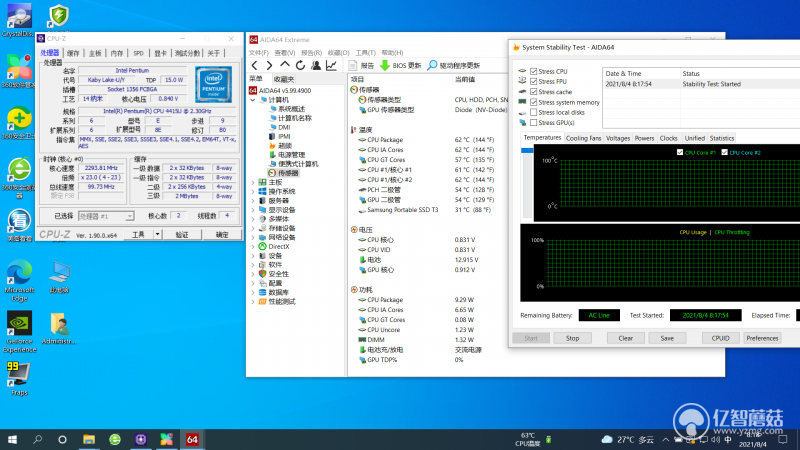Open the AIDA64 文件(F) menu
Screen dimensions: 800x450
click(x=259, y=53)
